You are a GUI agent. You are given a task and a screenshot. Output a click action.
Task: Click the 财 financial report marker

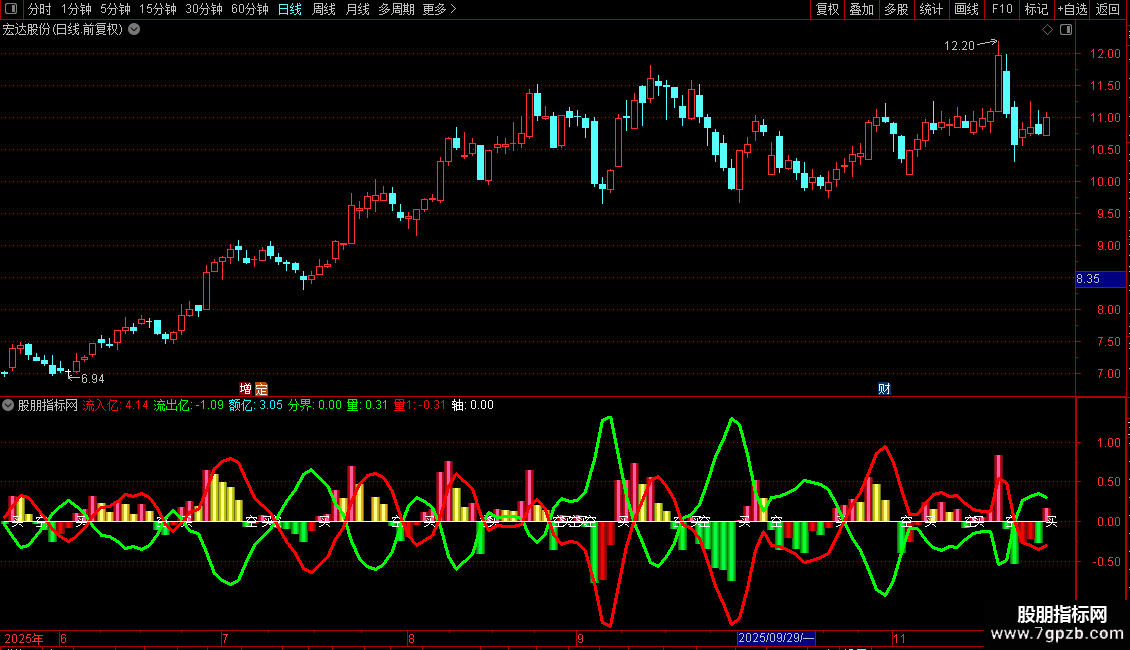pyautogui.click(x=884, y=389)
